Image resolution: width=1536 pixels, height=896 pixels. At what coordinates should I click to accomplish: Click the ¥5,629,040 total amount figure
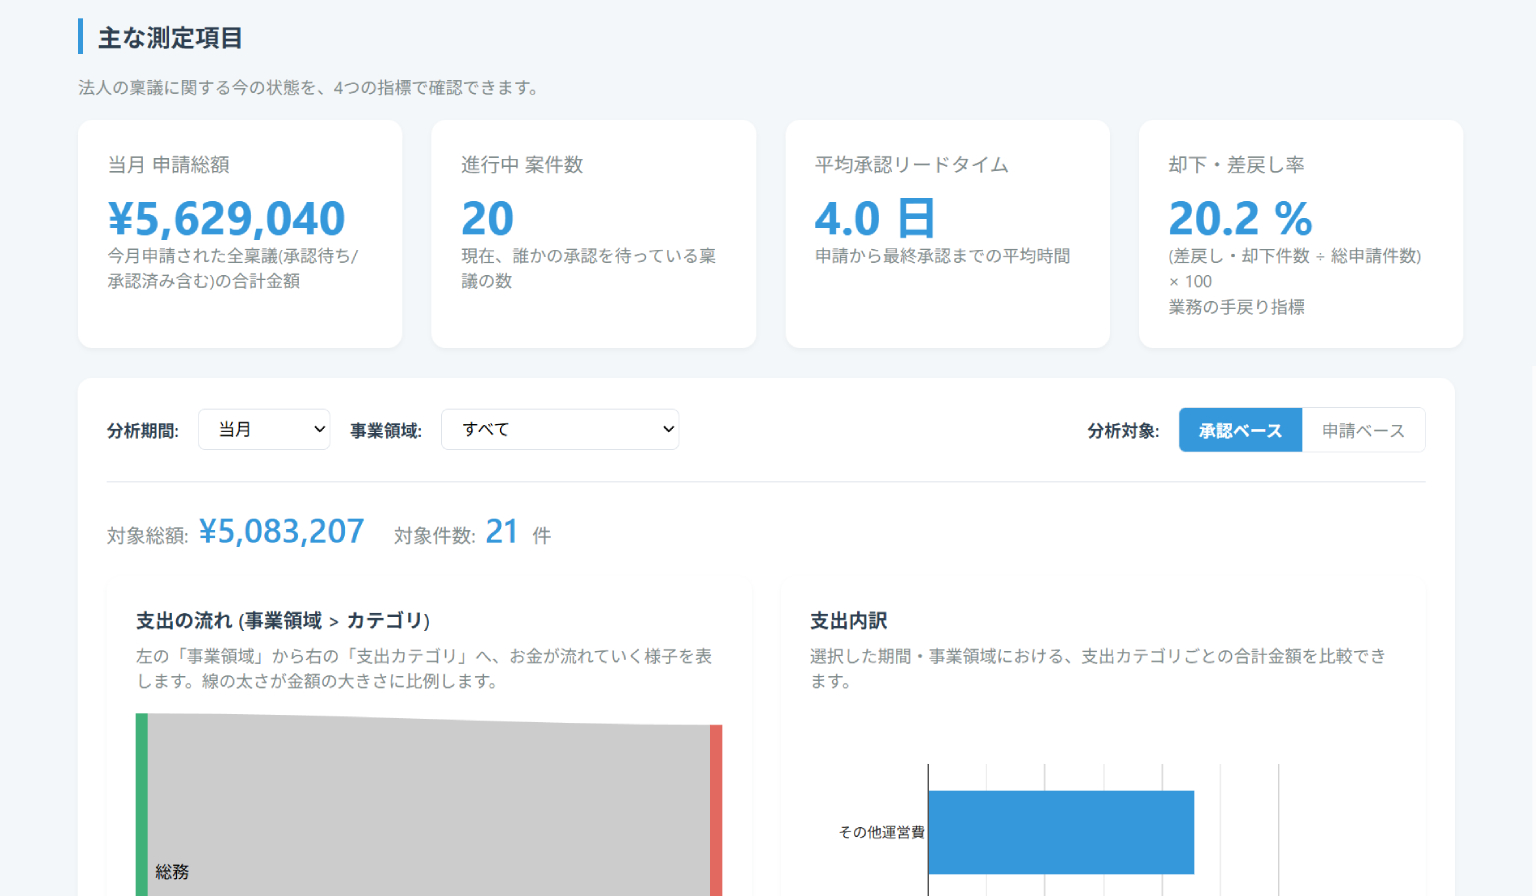click(225, 218)
